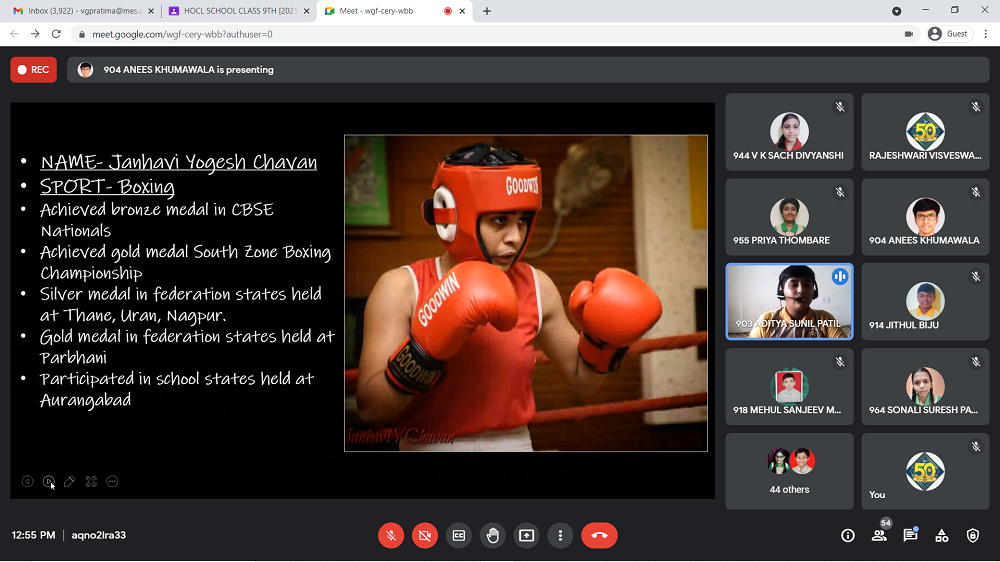Viewport: 1000px width, 562px height.
Task: Open meeting details info icon
Action: (848, 536)
